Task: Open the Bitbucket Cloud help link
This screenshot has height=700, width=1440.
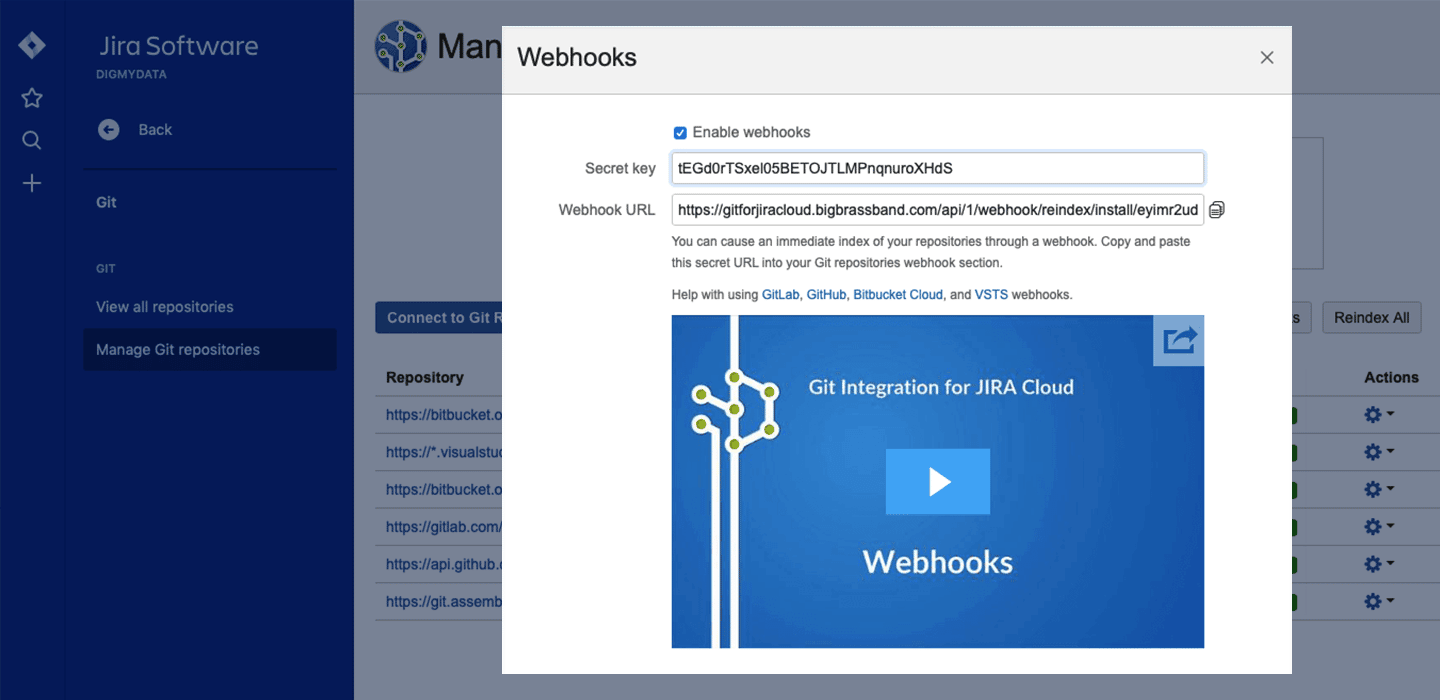Action: (x=898, y=295)
